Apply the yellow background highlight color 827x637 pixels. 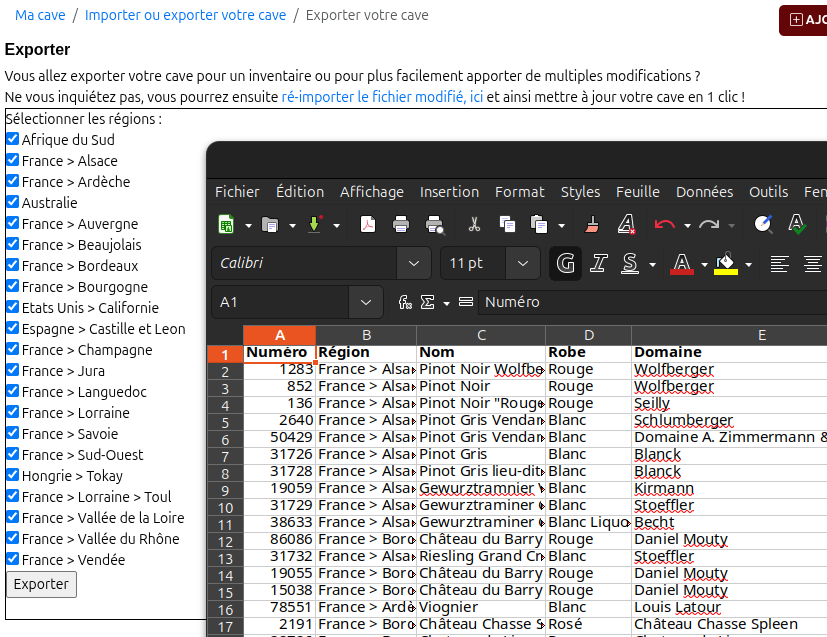(x=726, y=263)
